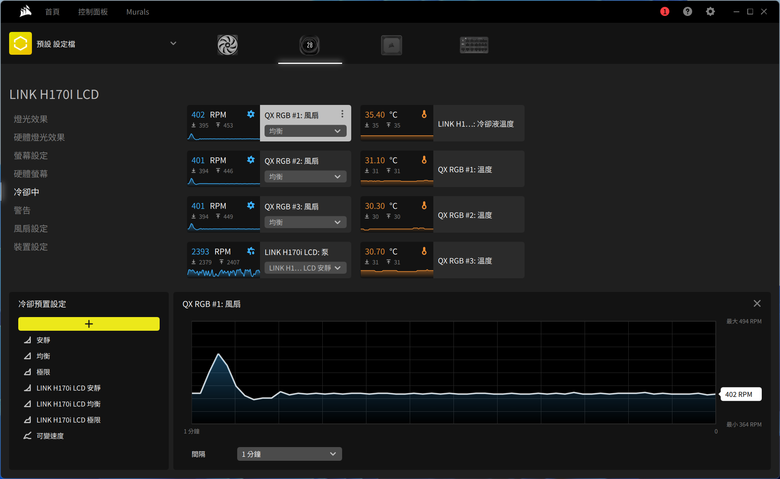This screenshot has height=479, width=780.
Task: Expand the 預設 設定檔 profile dropdown
Action: coord(173,44)
